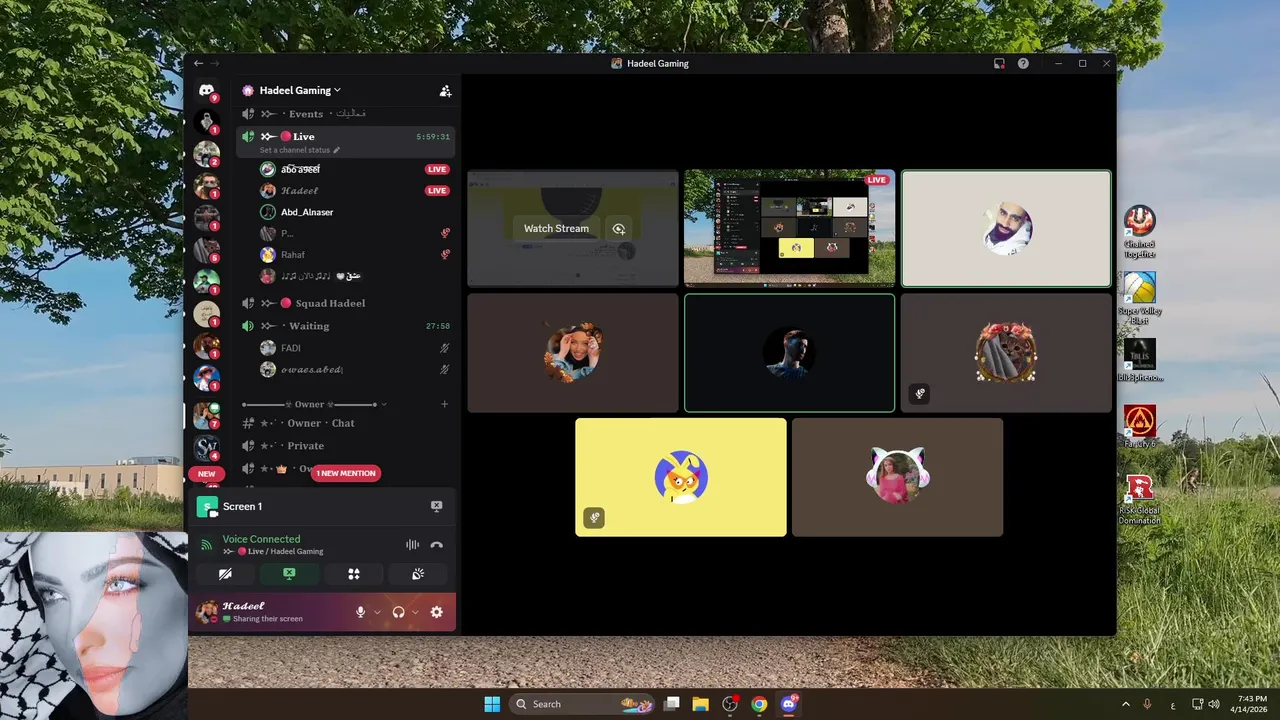Screen dimensions: 1280x720
Task: Open Google Chrome from the taskbar
Action: coord(759,704)
